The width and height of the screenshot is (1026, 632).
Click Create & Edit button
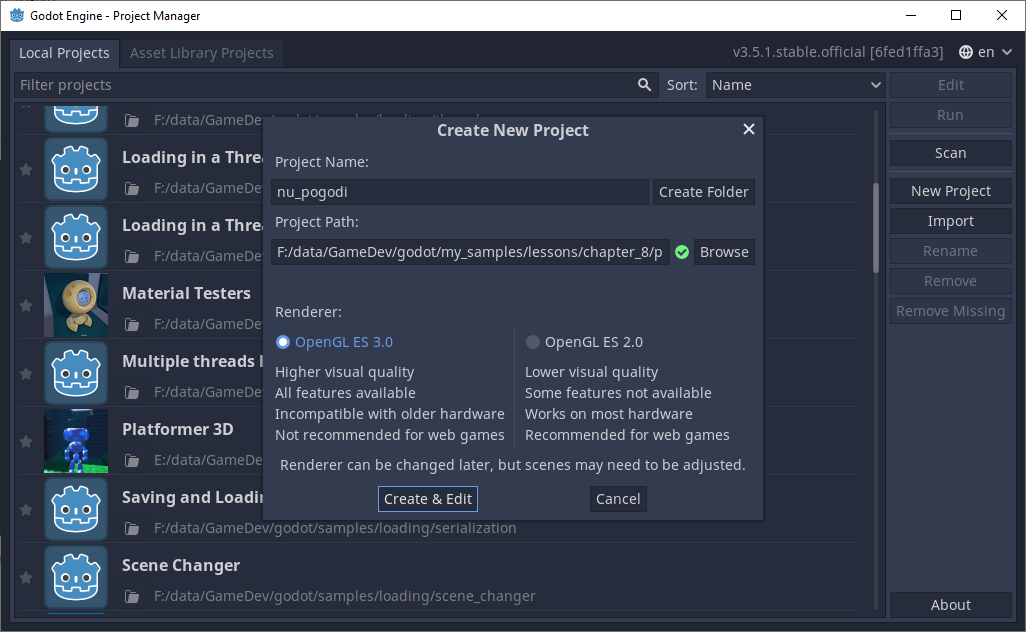[x=428, y=499]
